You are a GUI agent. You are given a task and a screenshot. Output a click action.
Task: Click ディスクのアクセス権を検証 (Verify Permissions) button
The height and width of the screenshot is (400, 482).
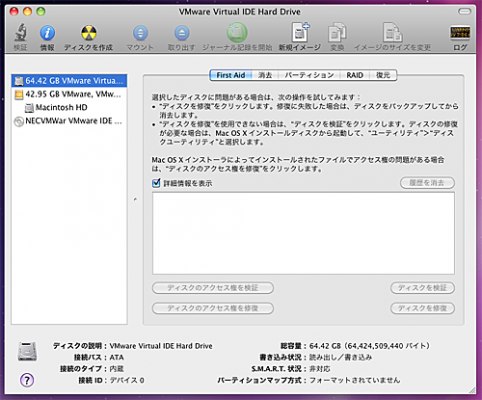[213, 288]
